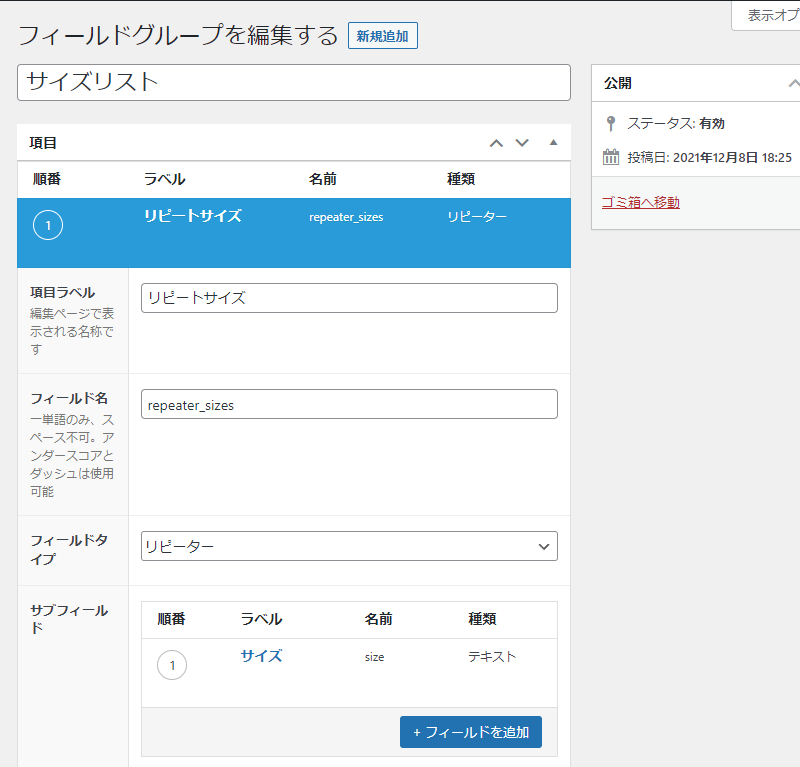Open the リピートサイズ field label link
The width and height of the screenshot is (800, 767).
193,216
